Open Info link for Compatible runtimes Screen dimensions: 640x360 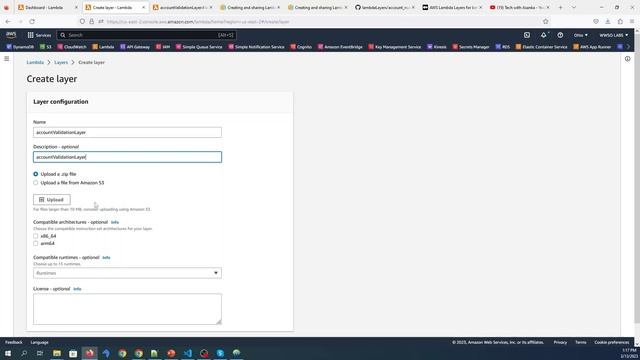[106, 258]
